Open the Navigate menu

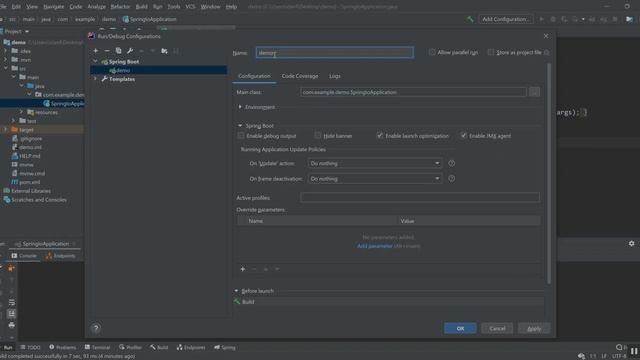pos(53,7)
